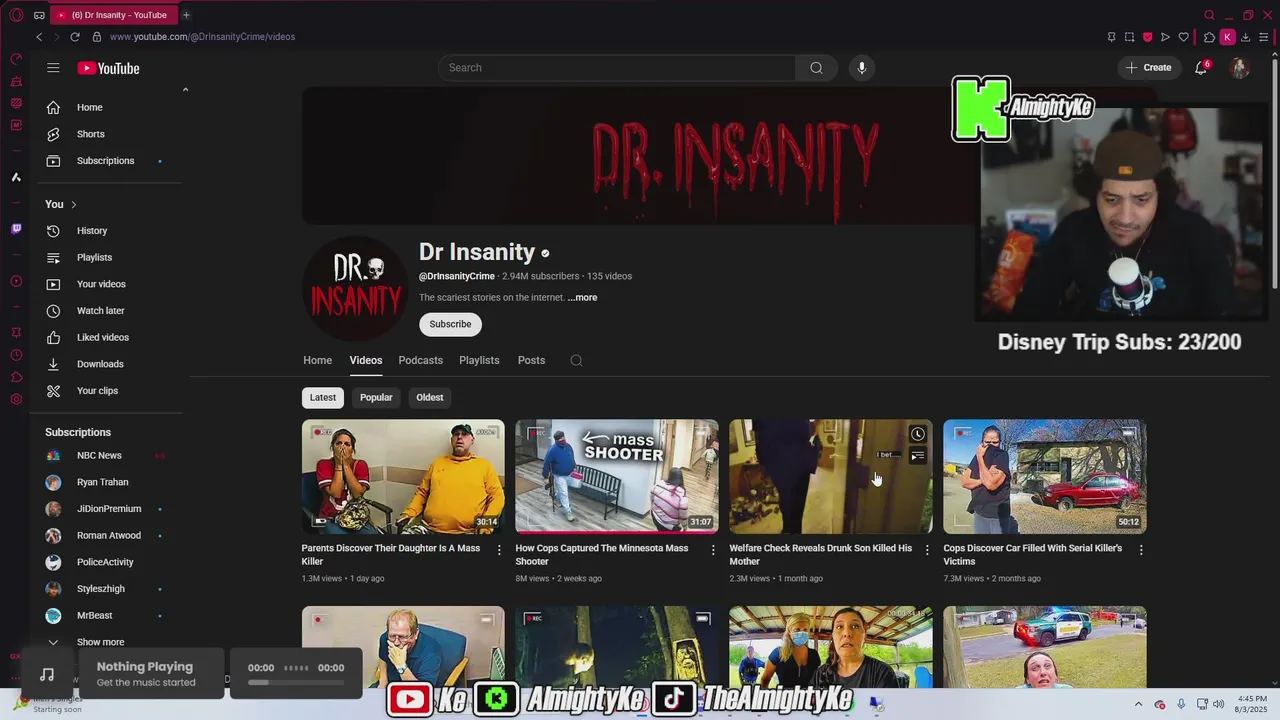Click the Opera flow send icon

coord(1165,37)
